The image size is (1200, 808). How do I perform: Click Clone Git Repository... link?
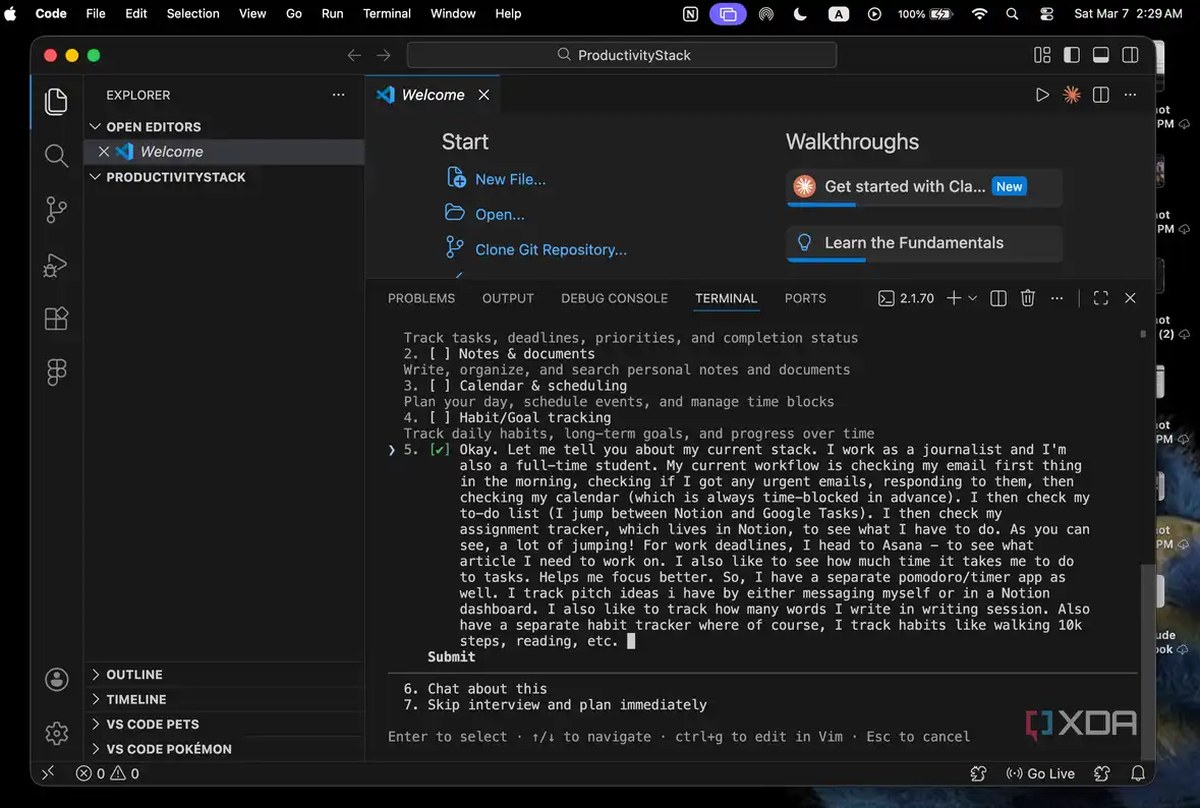click(551, 250)
